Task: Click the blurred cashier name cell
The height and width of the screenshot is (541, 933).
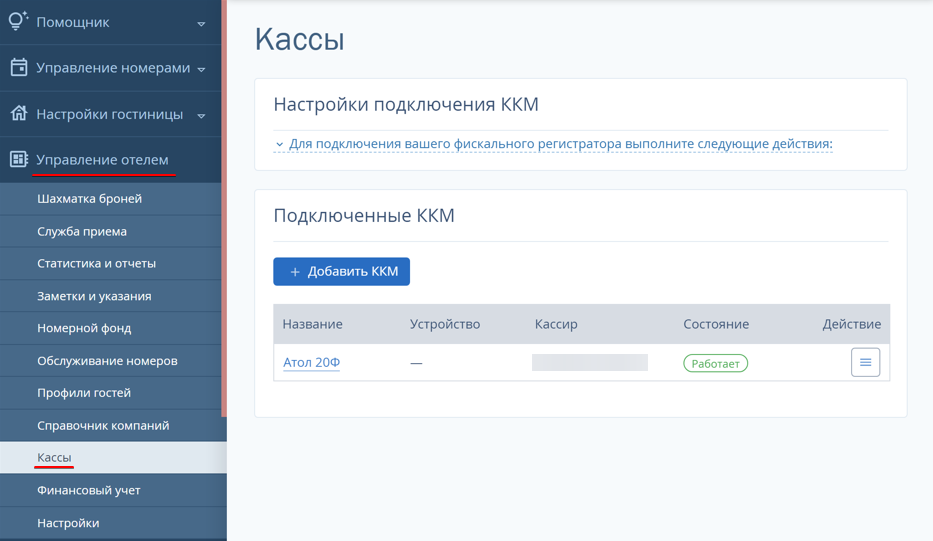Action: pos(590,362)
